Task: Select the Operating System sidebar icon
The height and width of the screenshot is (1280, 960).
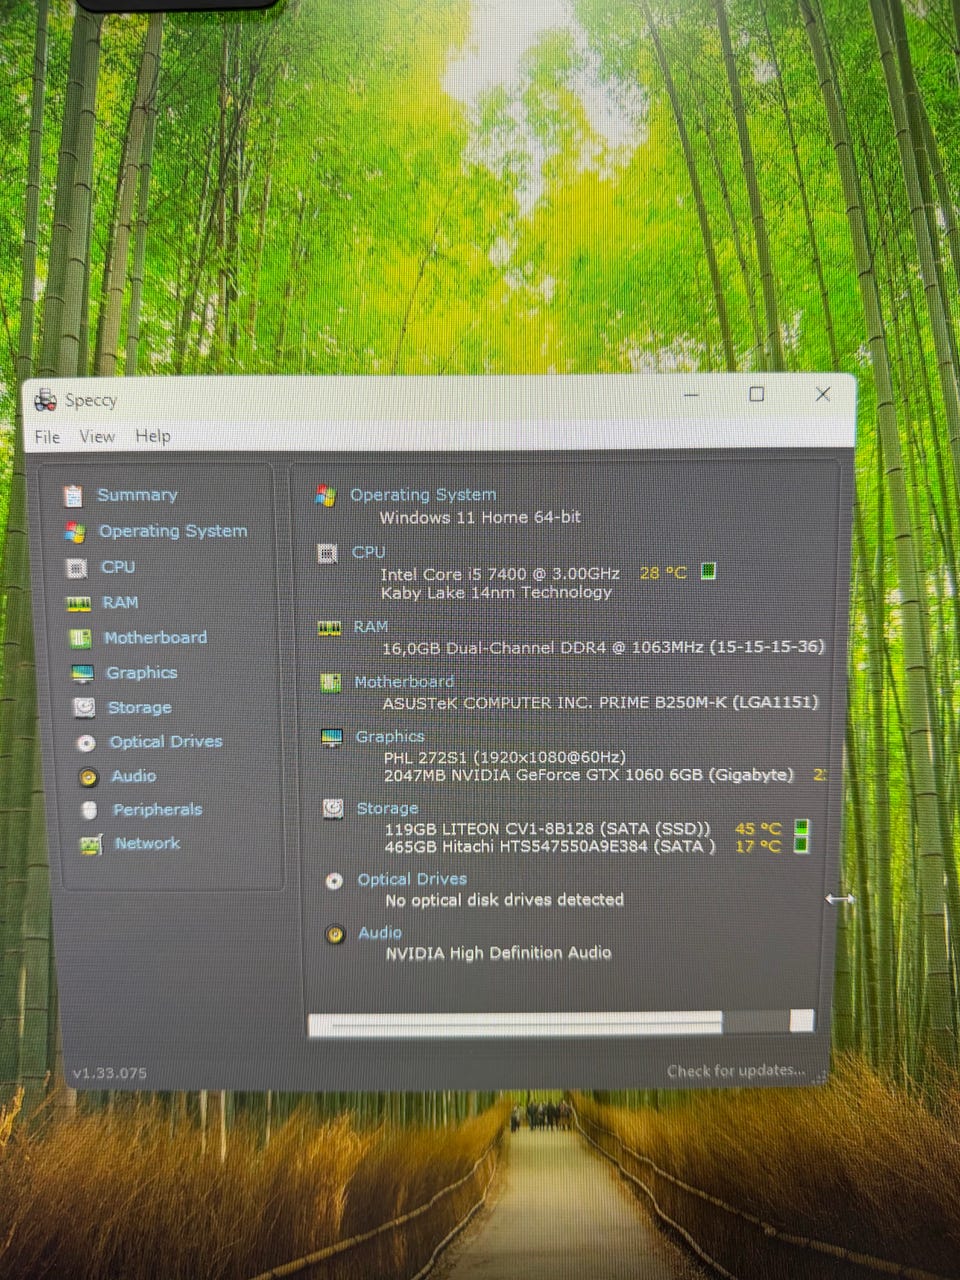Action: click(75, 532)
